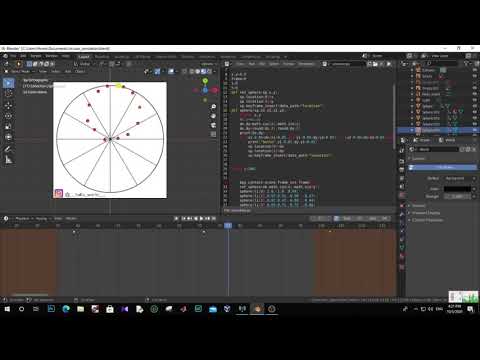Image resolution: width=480 pixels, height=360 pixels.
Task: Click the timeline horizontal scrollbar
Action: [30, 295]
